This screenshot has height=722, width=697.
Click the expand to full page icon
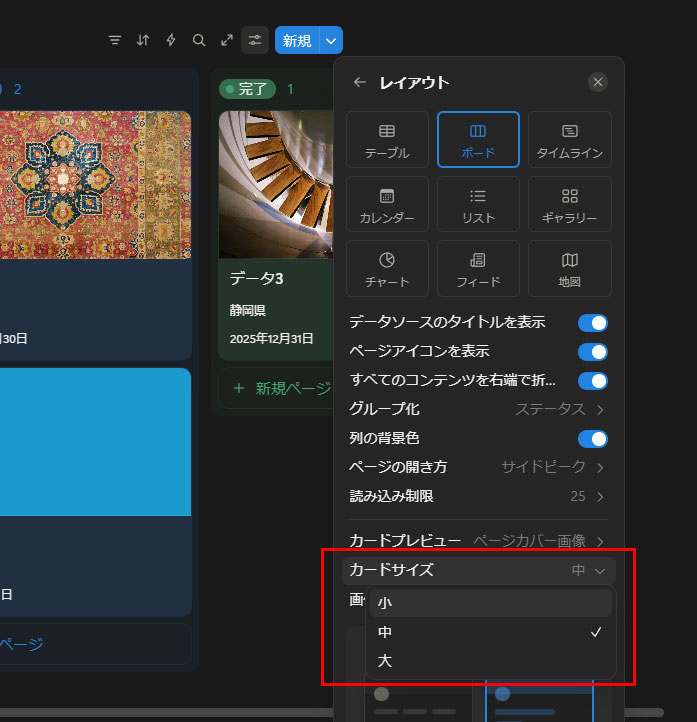tap(227, 40)
